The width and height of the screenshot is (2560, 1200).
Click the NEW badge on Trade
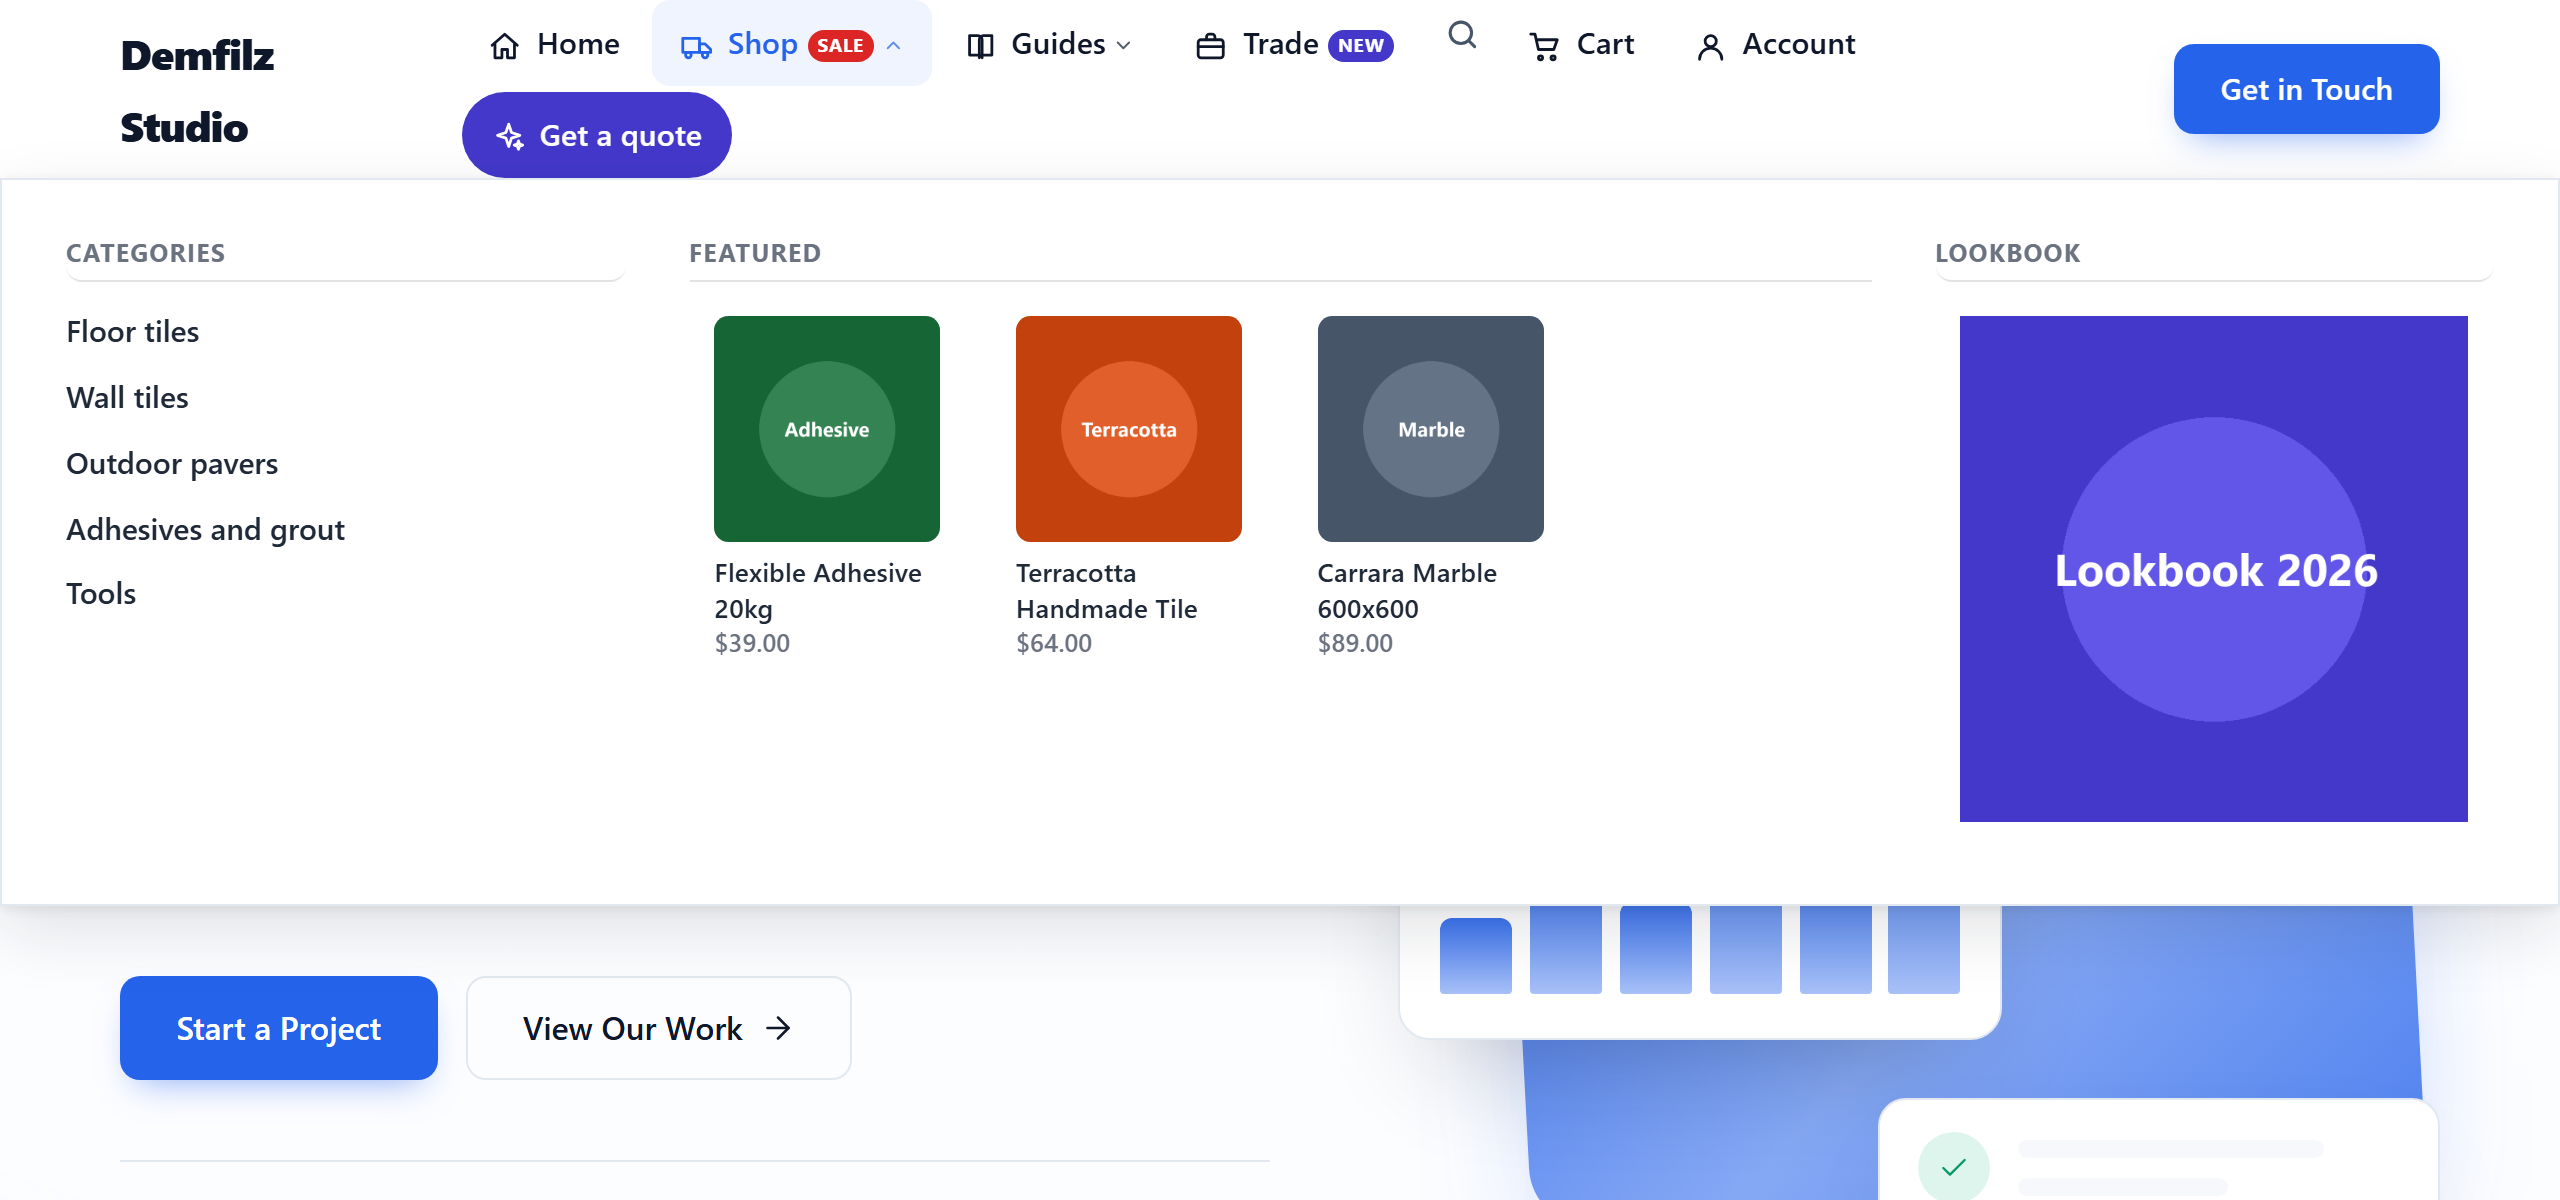[1361, 46]
